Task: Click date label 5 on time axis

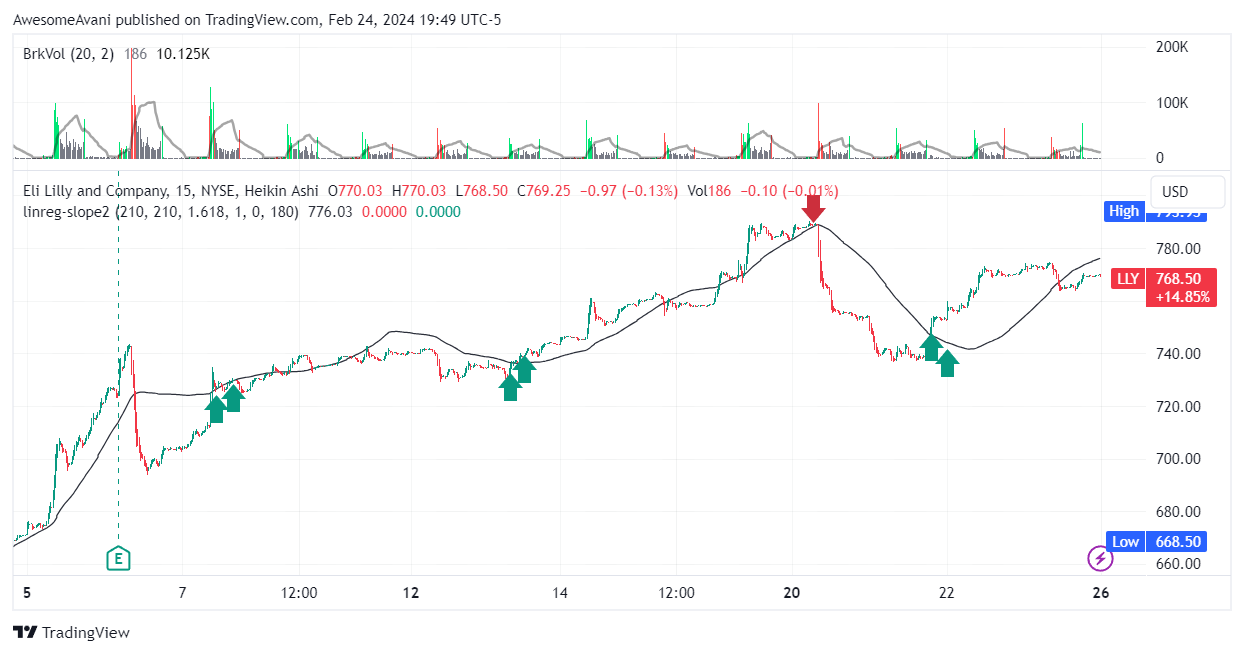Action: [27, 593]
